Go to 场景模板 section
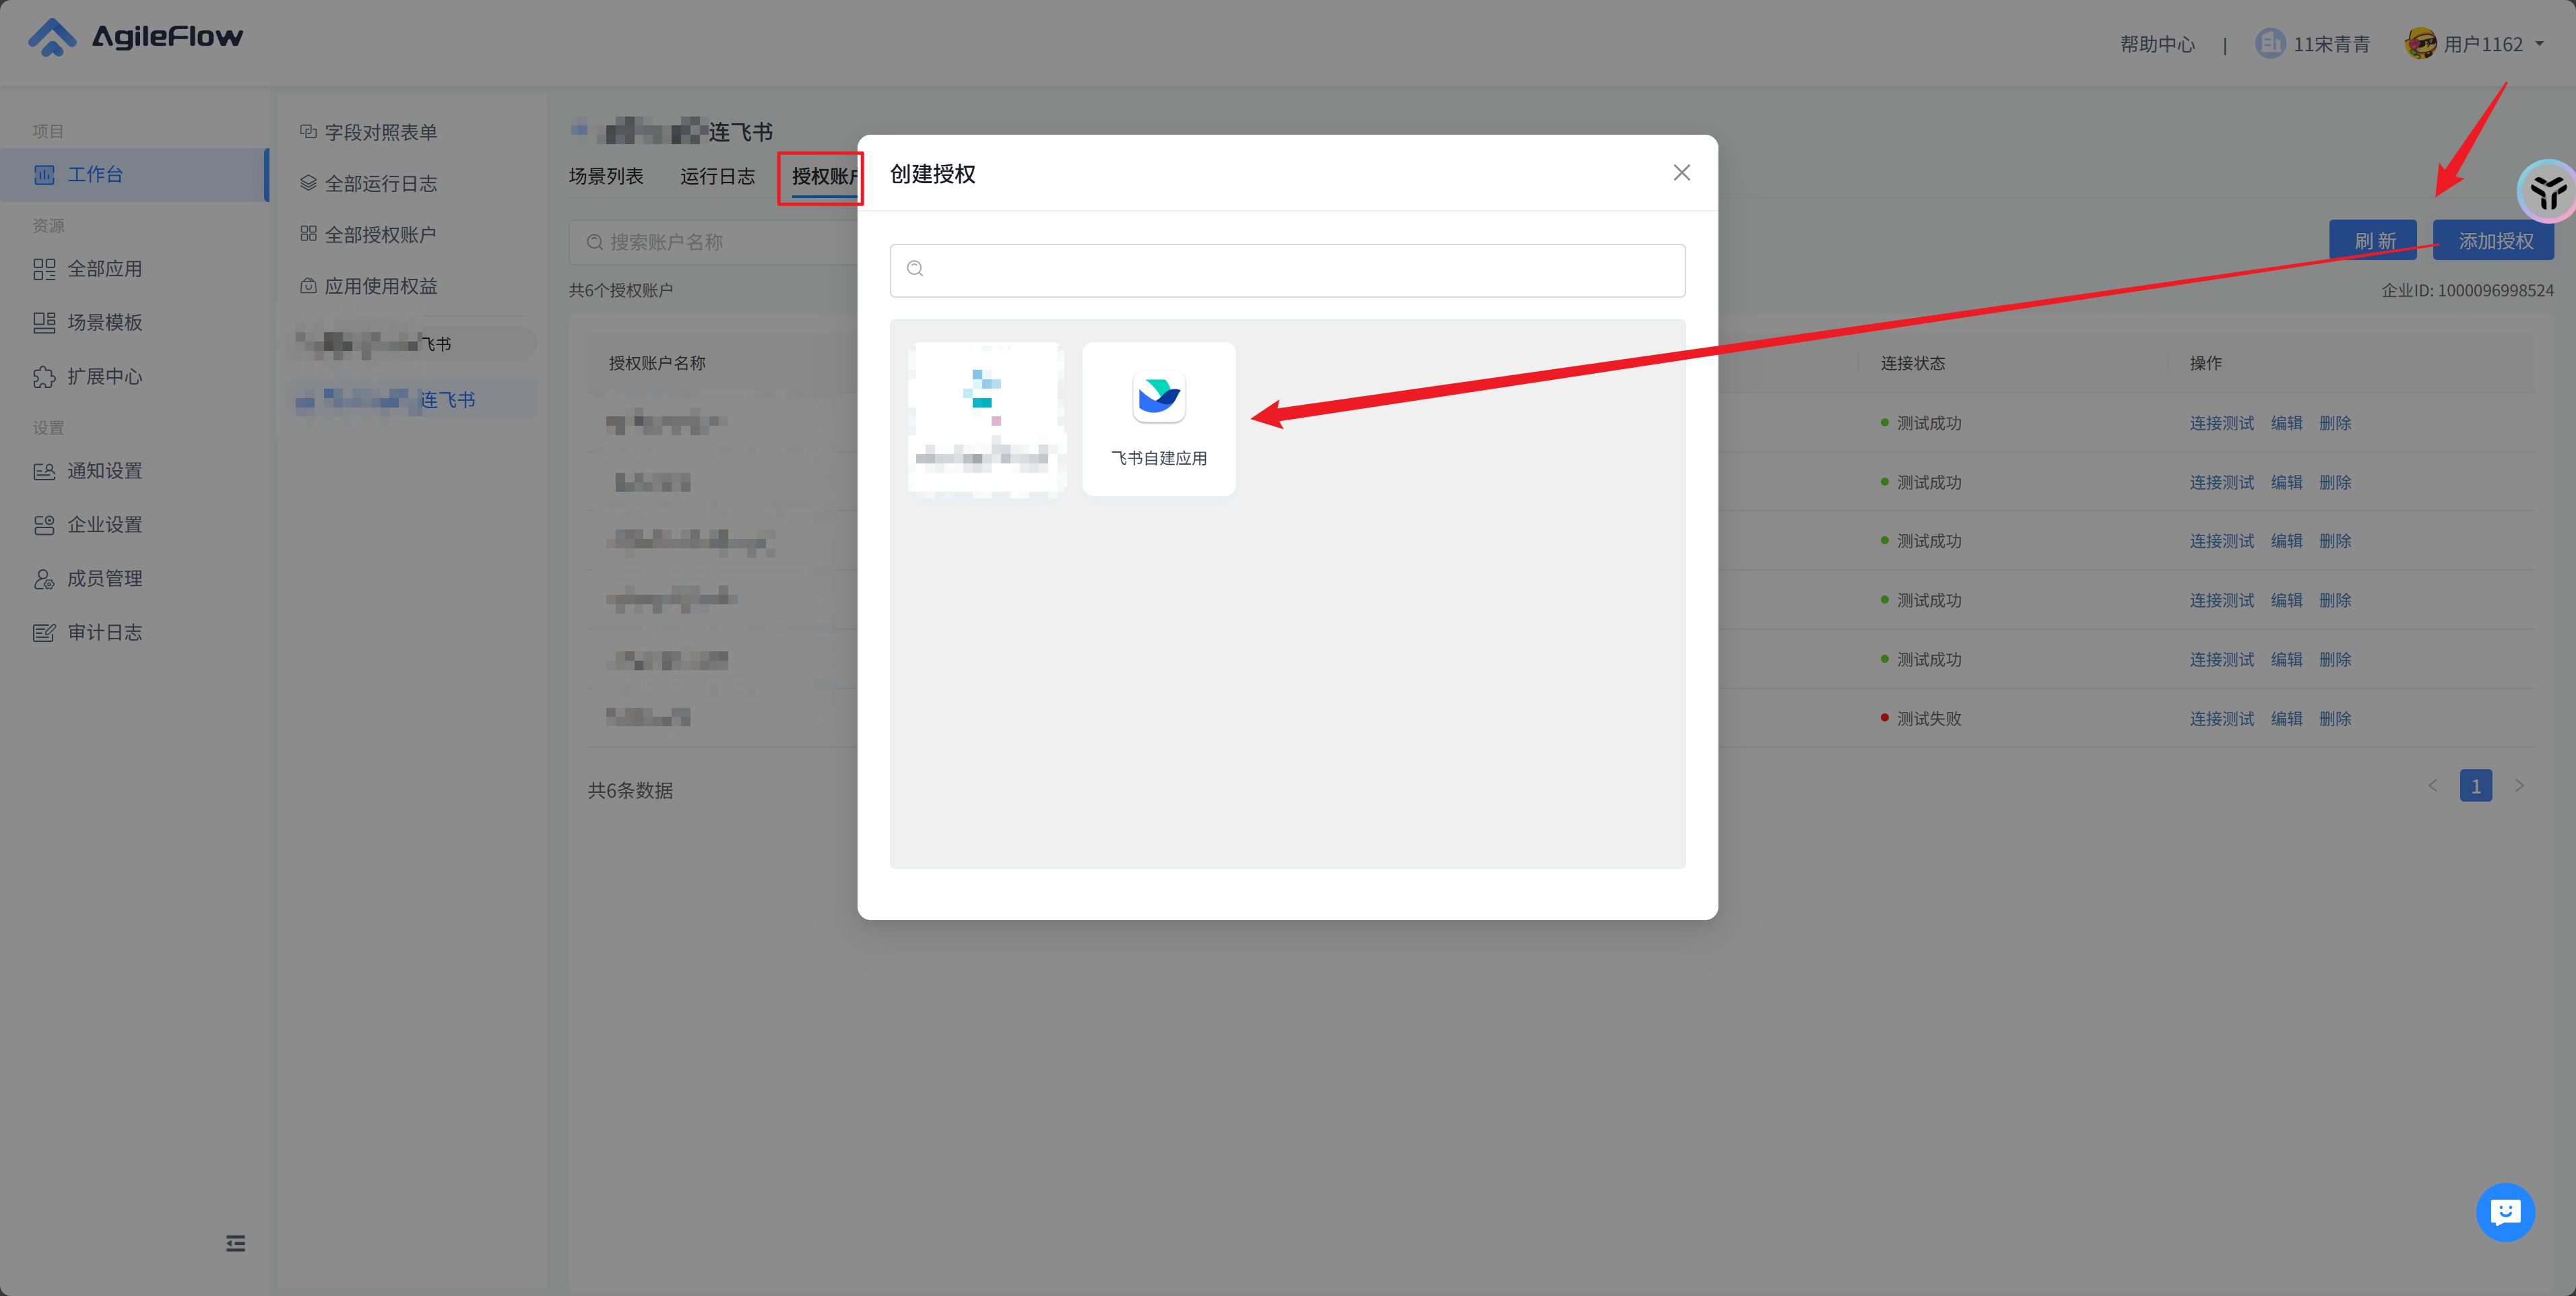Image resolution: width=2576 pixels, height=1296 pixels. point(104,322)
